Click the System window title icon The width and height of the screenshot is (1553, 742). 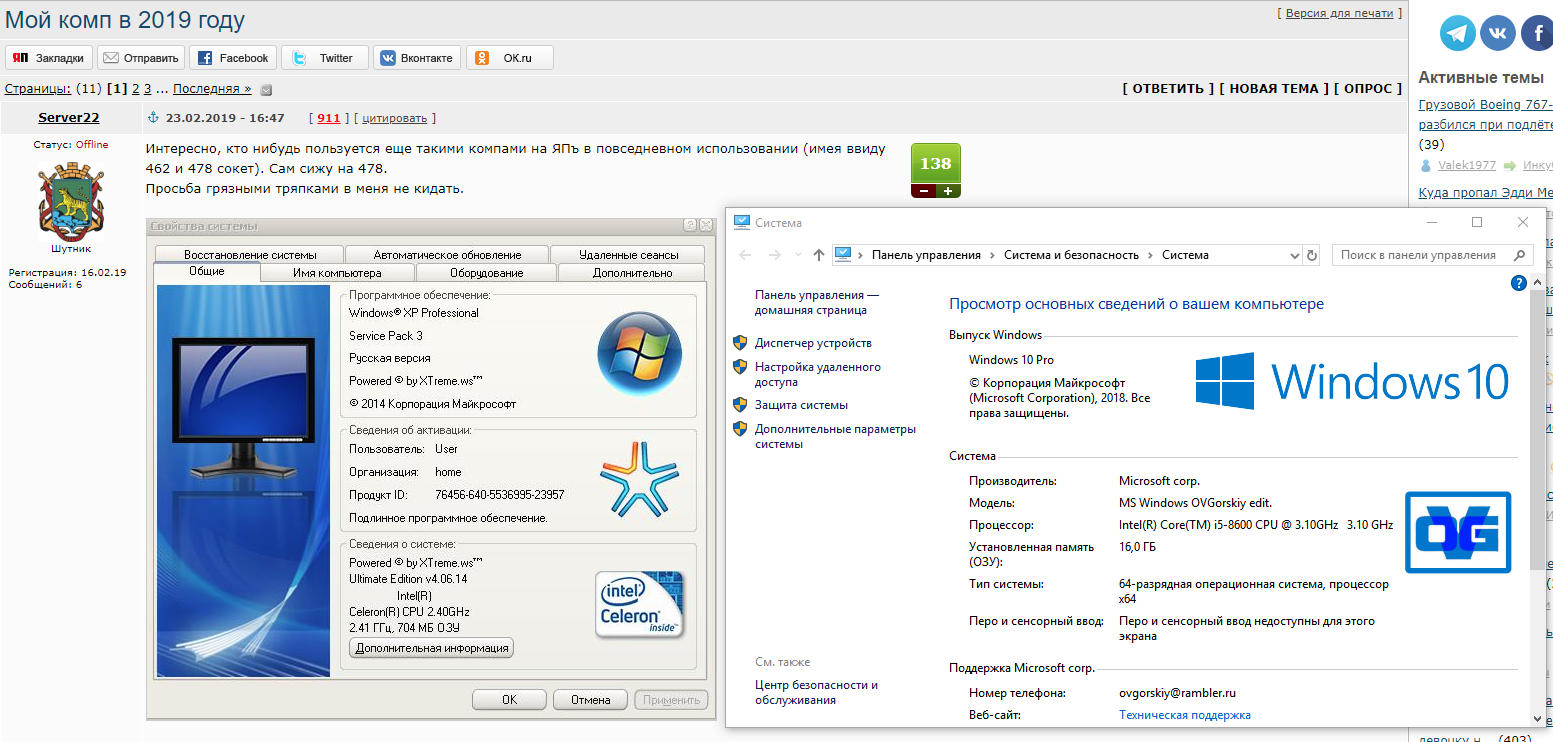tap(741, 222)
